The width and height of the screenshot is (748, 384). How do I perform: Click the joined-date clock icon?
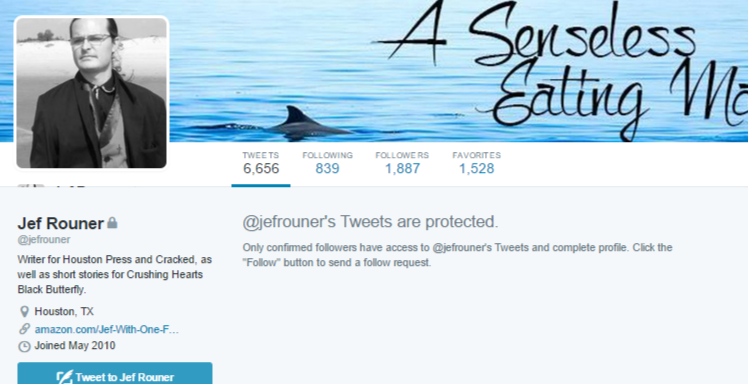point(24,346)
